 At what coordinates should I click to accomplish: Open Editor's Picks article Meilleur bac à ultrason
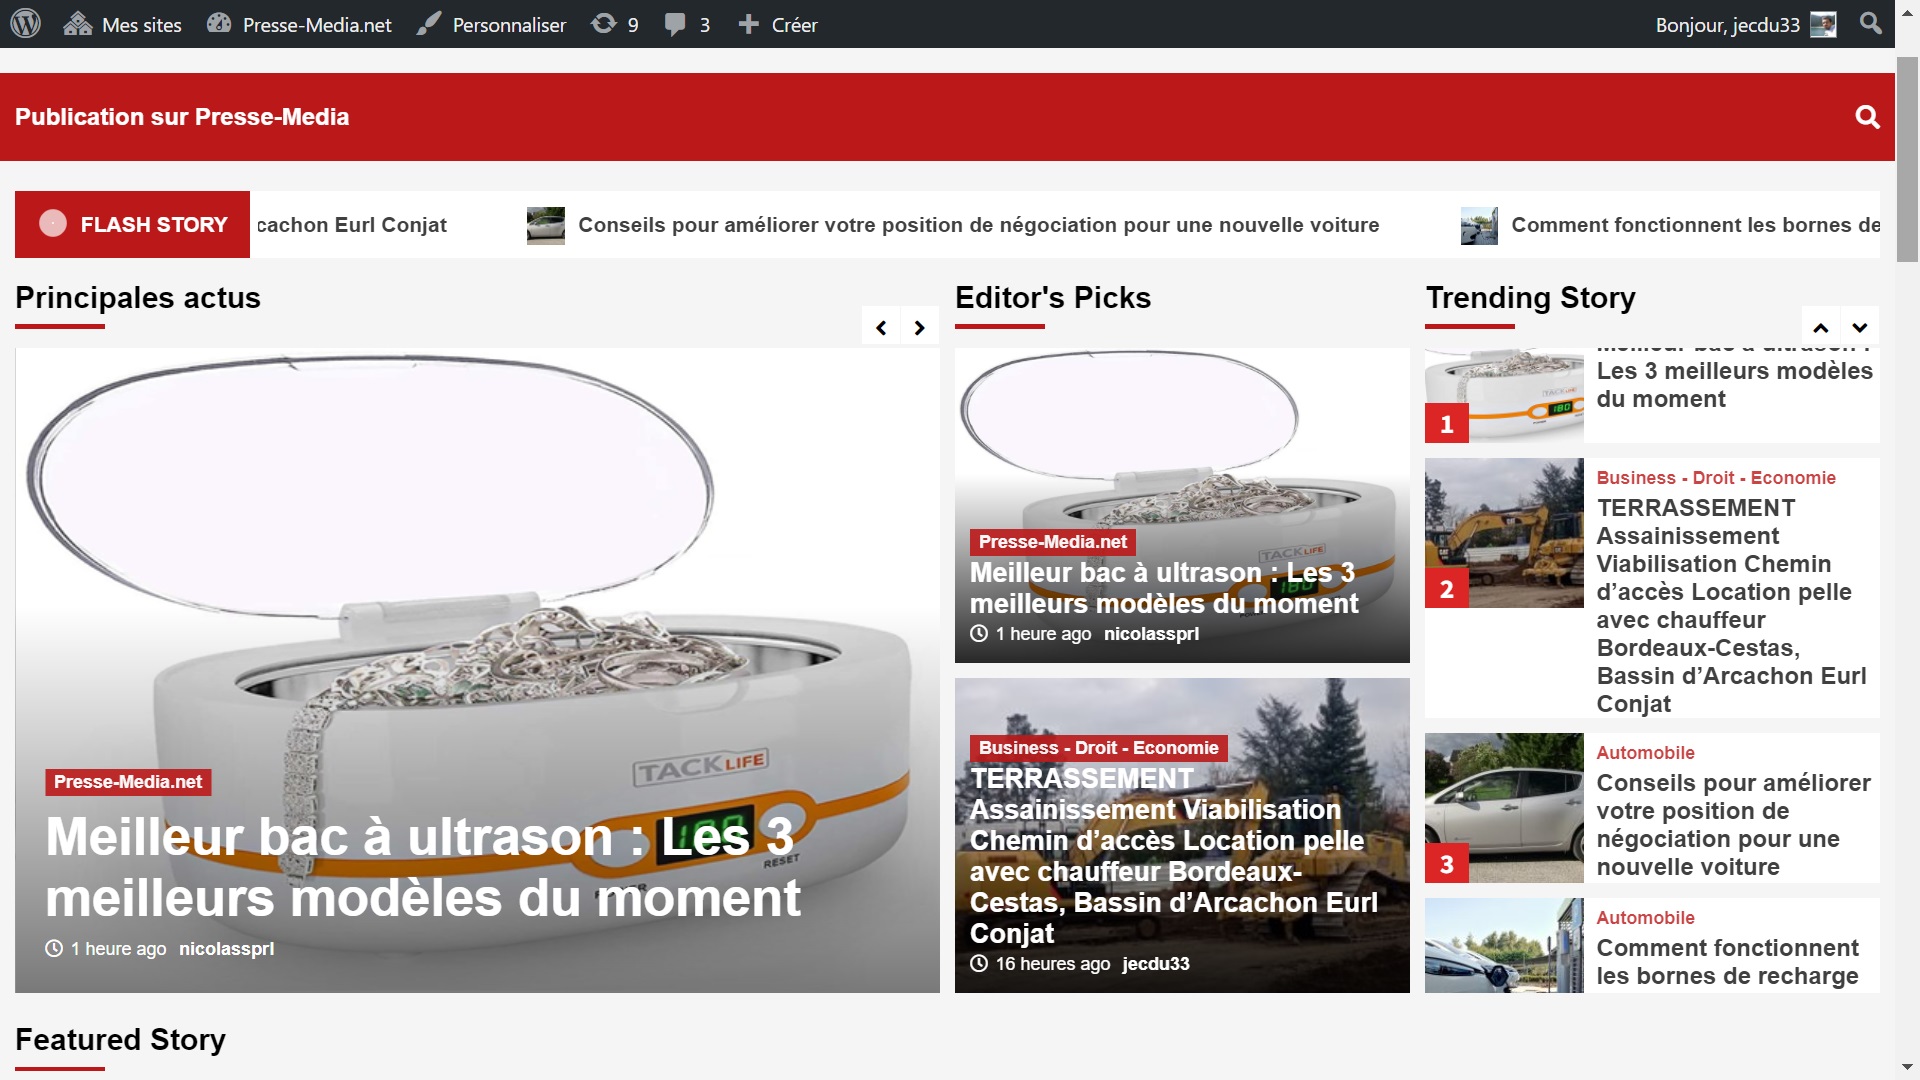pos(1164,588)
